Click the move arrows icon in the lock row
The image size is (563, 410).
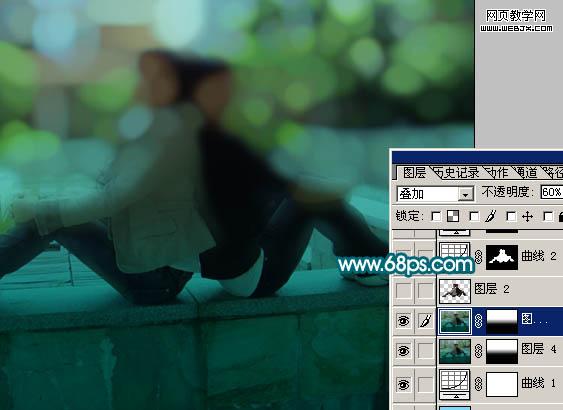(x=527, y=216)
